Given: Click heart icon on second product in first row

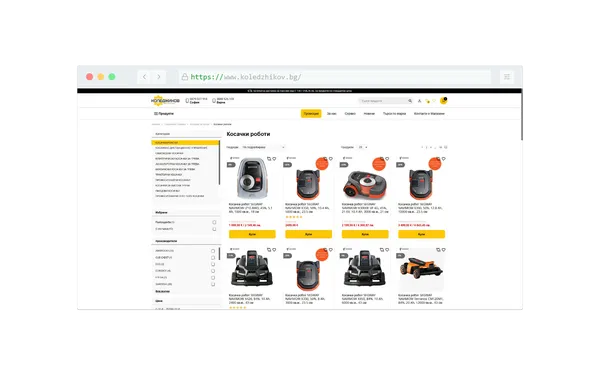Looking at the screenshot, I should click(x=331, y=158).
